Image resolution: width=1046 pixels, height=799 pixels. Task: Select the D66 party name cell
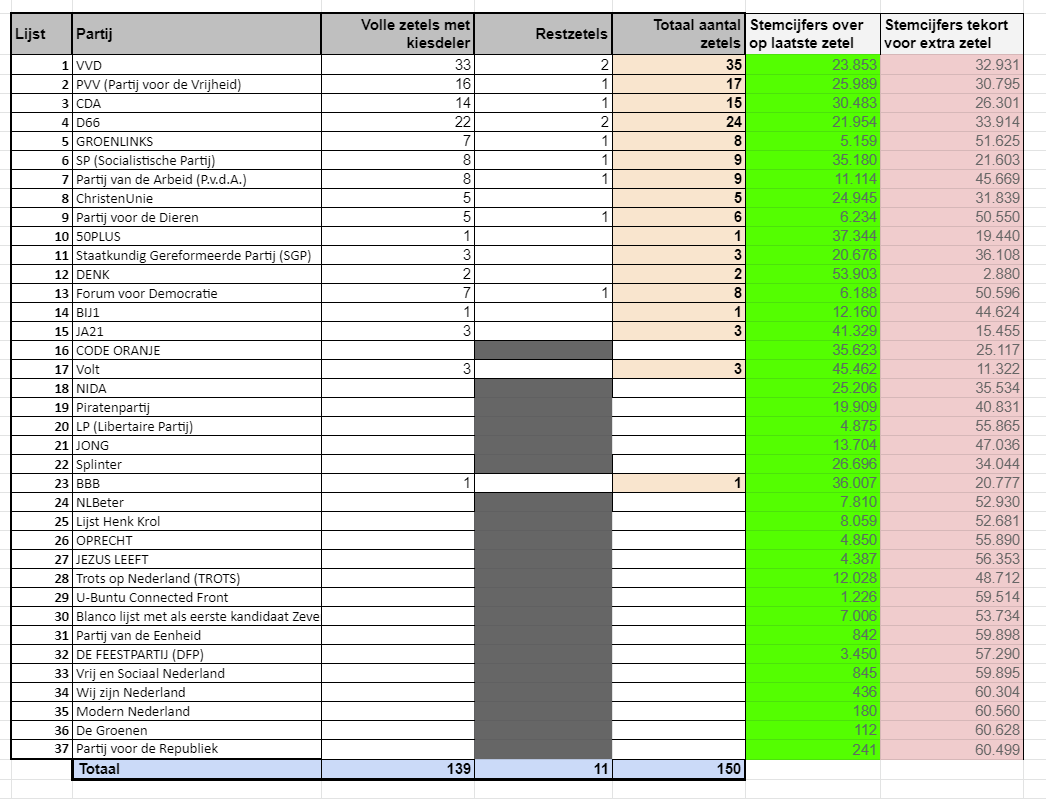(x=197, y=122)
